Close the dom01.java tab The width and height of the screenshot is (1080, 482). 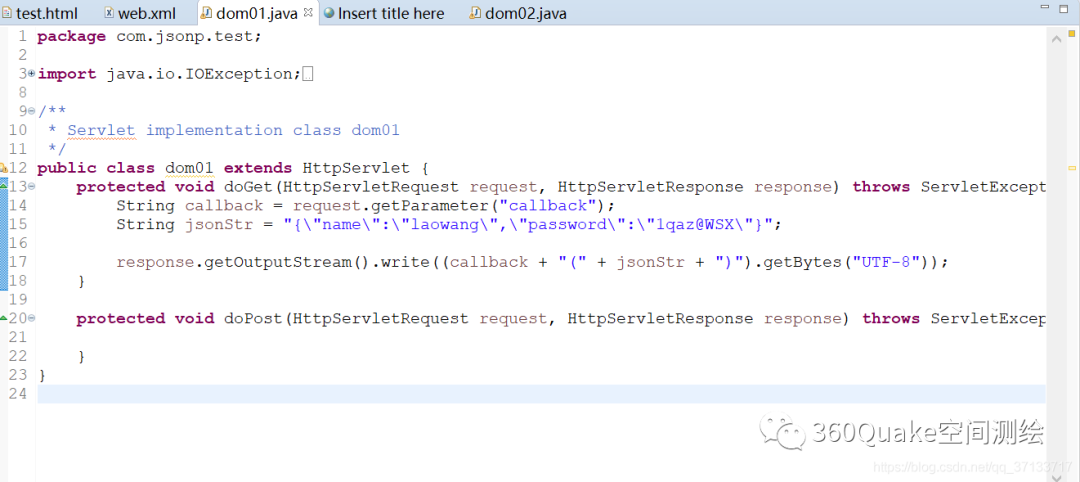click(308, 13)
